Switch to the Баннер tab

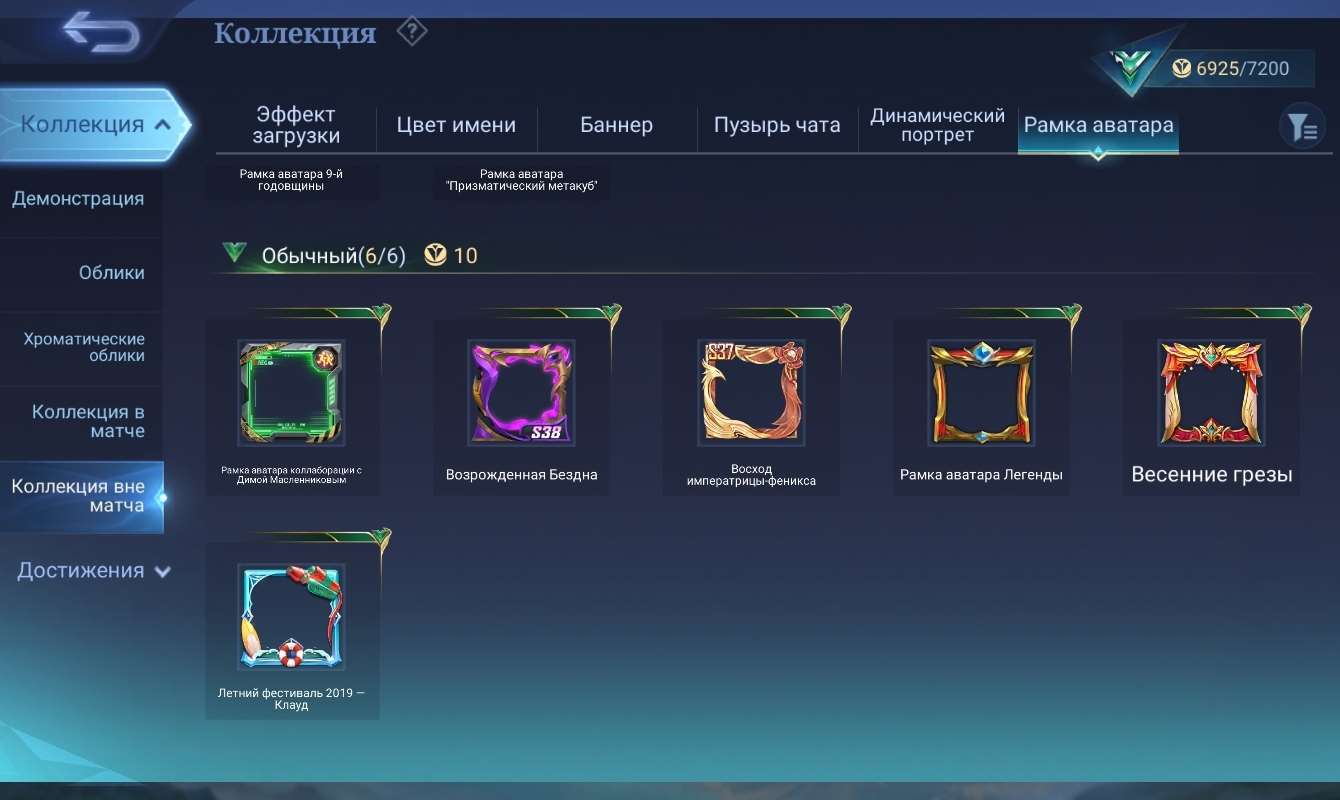click(x=616, y=125)
